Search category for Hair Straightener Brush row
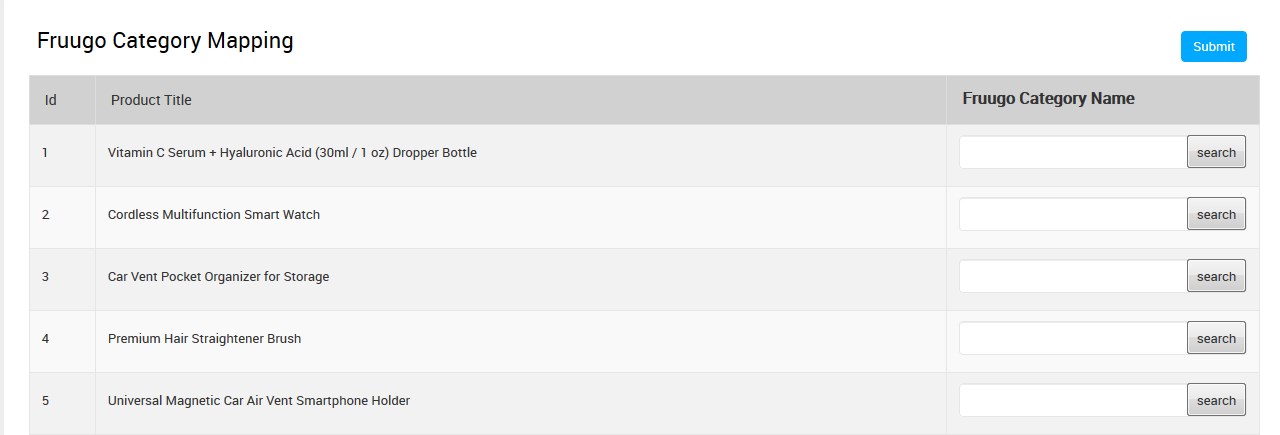 1216,339
